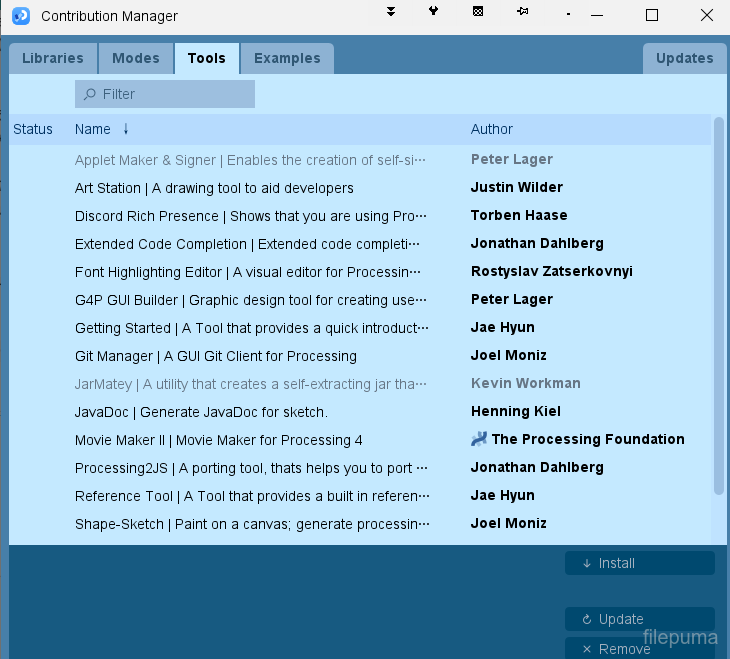The width and height of the screenshot is (730, 659).
Task: Open the Updates tab
Action: click(x=684, y=58)
